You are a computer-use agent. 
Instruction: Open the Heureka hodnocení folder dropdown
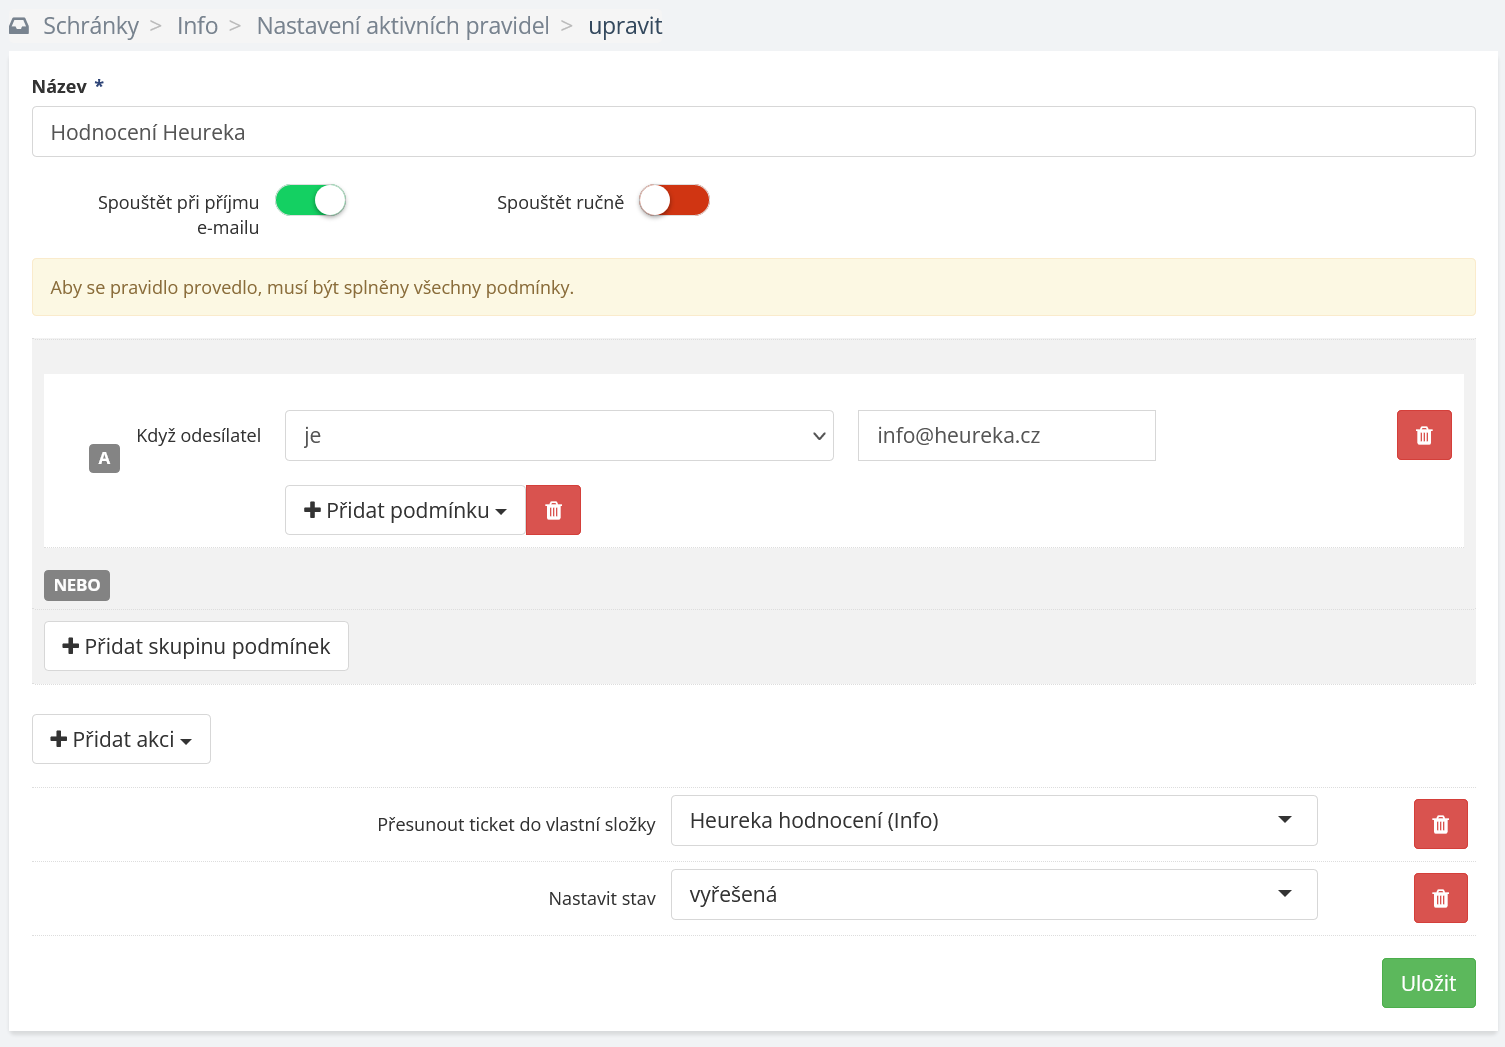[x=993, y=820]
